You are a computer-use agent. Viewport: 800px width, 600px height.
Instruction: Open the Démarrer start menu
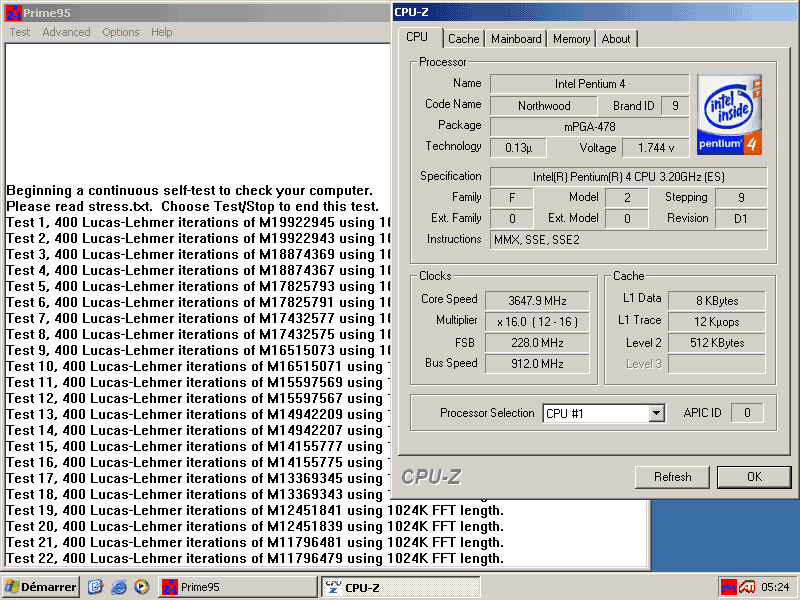pos(40,587)
